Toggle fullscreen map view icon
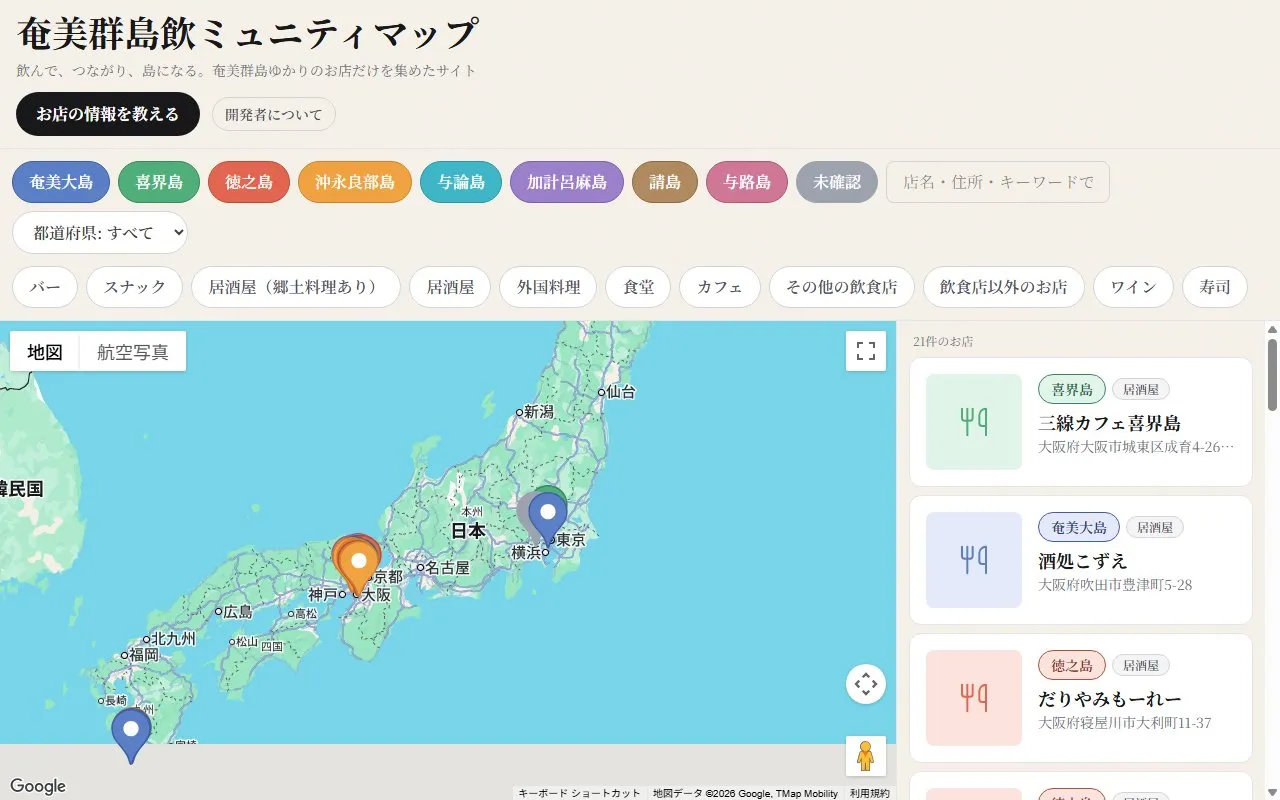Image resolution: width=1280 pixels, height=800 pixels. point(866,351)
